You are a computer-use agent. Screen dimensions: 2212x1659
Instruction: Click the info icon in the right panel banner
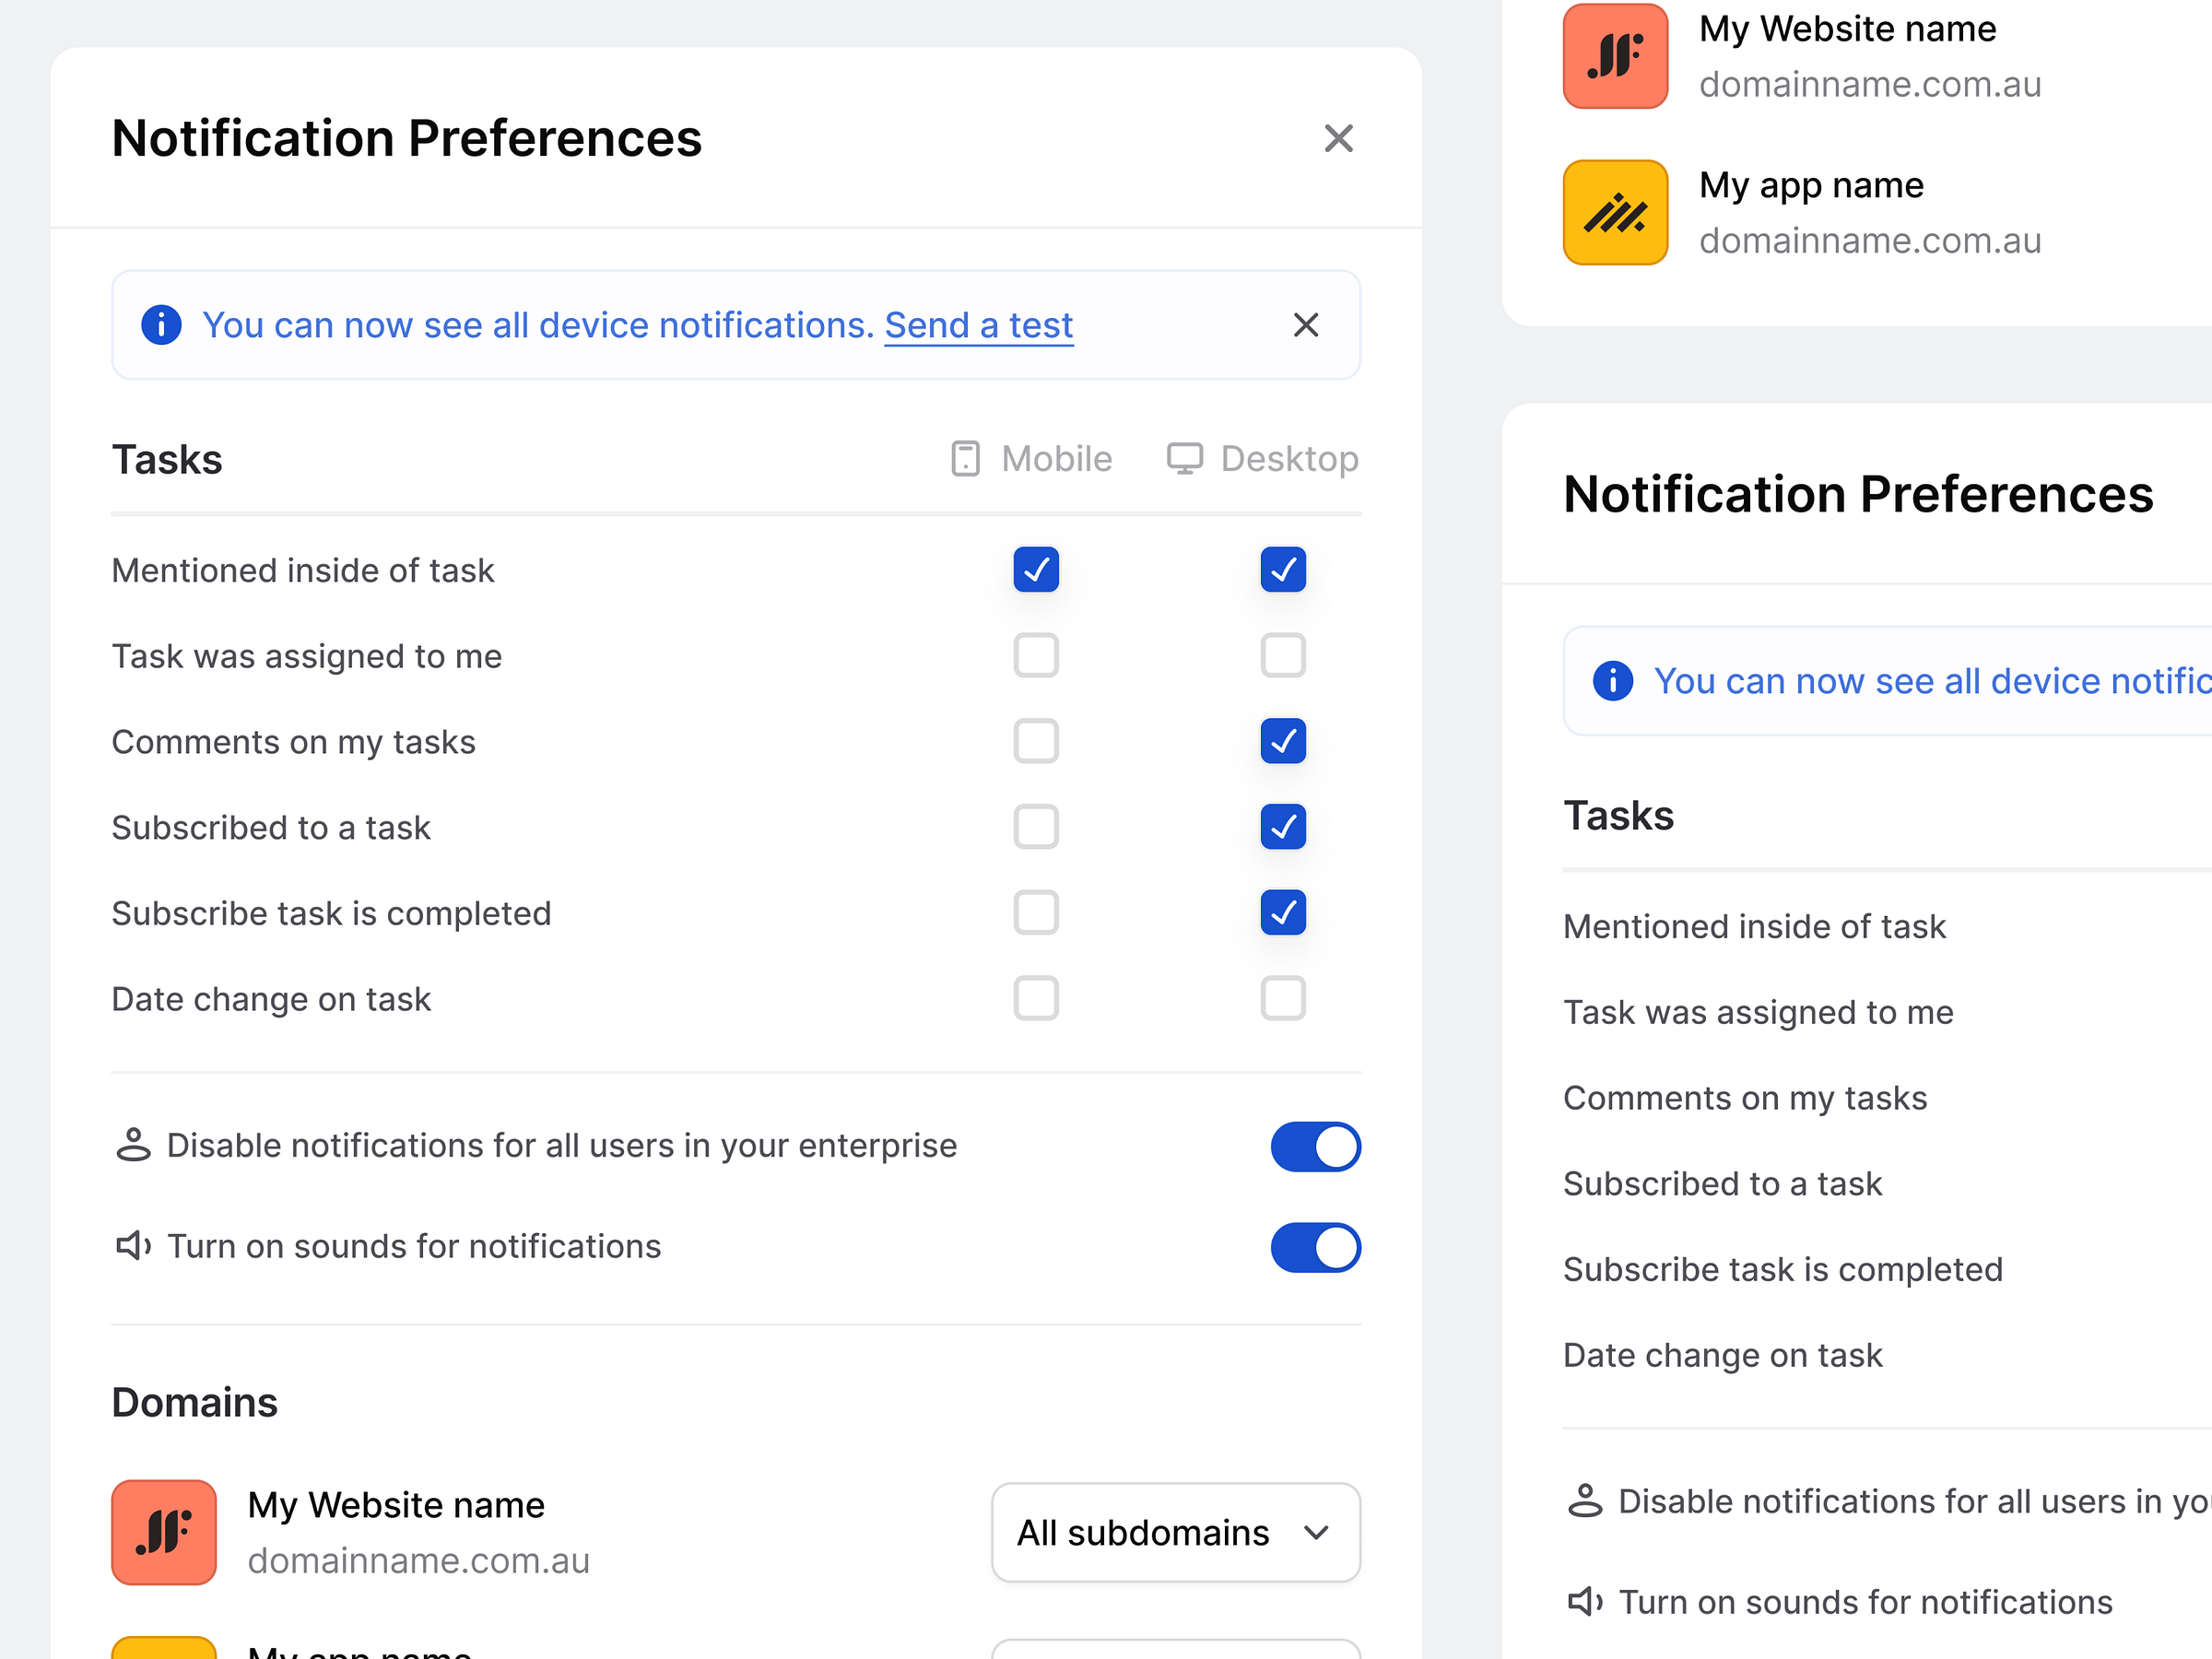1612,681
